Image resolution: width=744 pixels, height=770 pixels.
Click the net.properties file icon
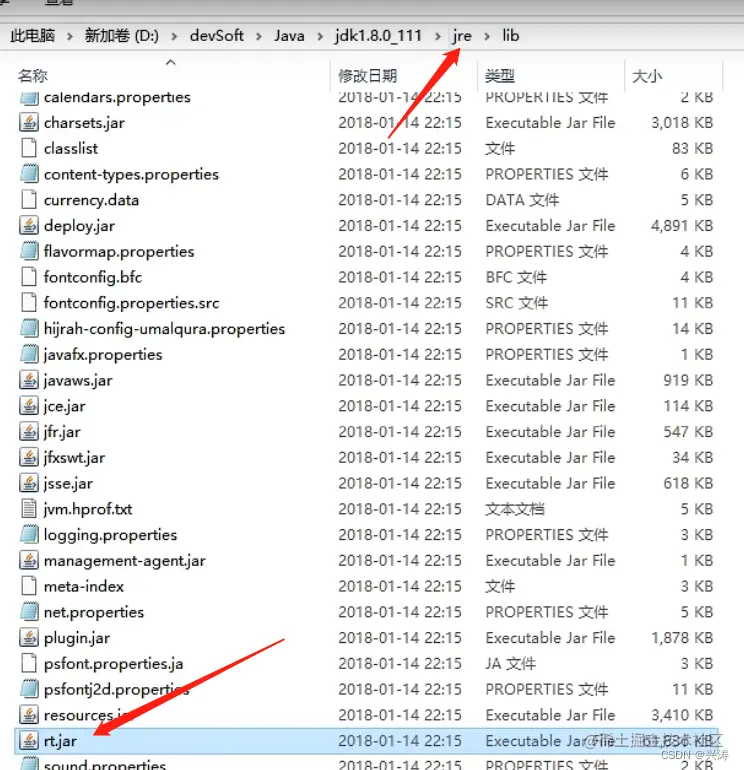[28, 612]
